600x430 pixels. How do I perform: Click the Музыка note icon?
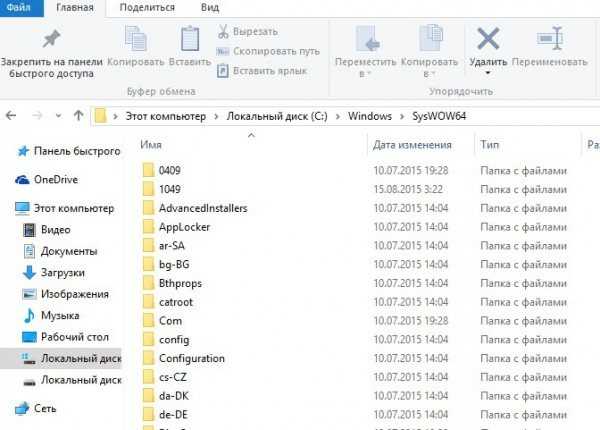click(x=29, y=316)
